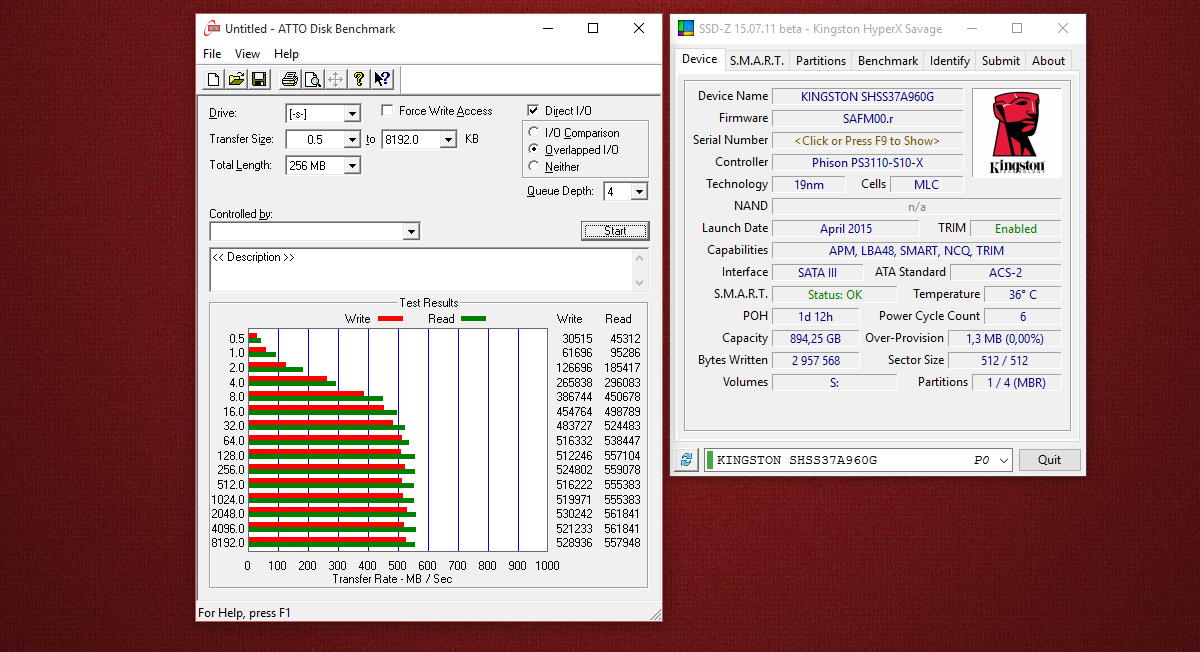The width and height of the screenshot is (1200, 652).
Task: Expand the Queue Depth dropdown
Action: tap(639, 192)
